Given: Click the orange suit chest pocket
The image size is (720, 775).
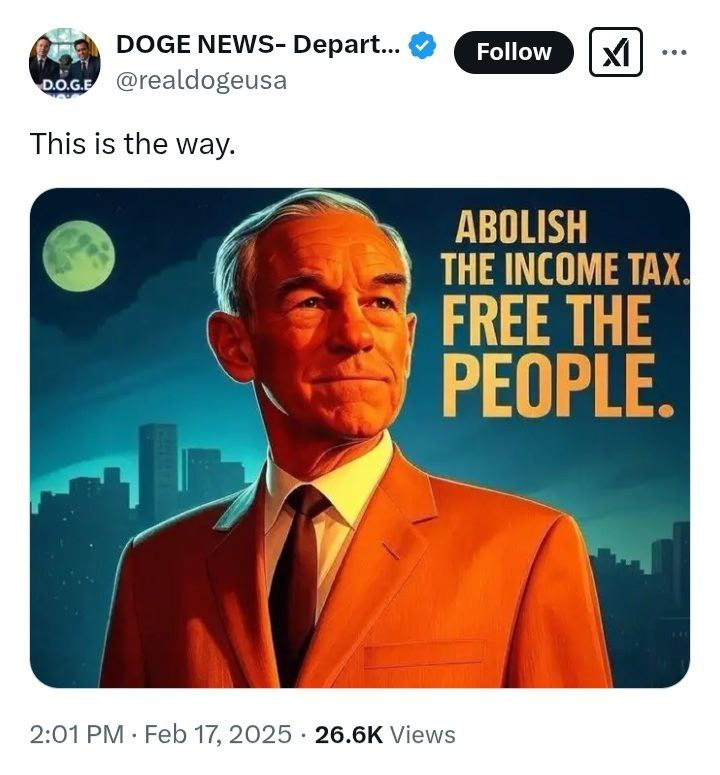Looking at the screenshot, I should 423,654.
